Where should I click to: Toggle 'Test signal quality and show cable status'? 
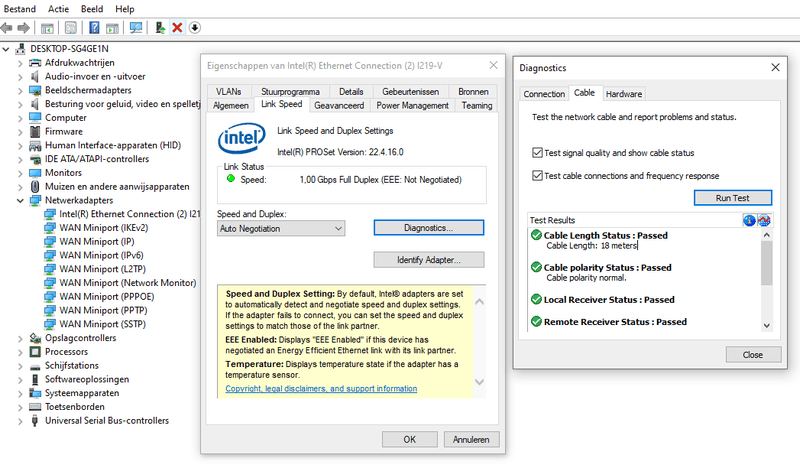tap(537, 153)
